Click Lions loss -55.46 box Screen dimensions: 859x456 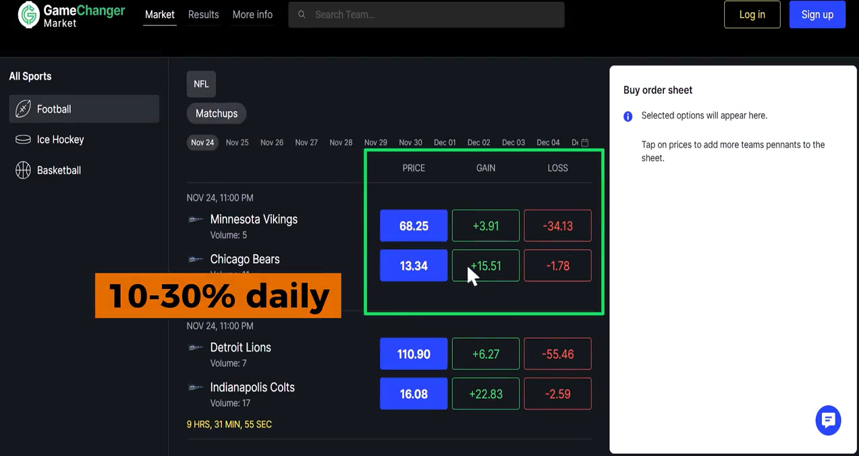[x=558, y=354]
